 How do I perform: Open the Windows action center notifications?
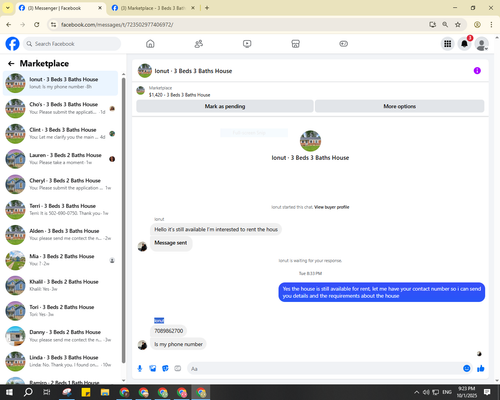click(x=487, y=392)
